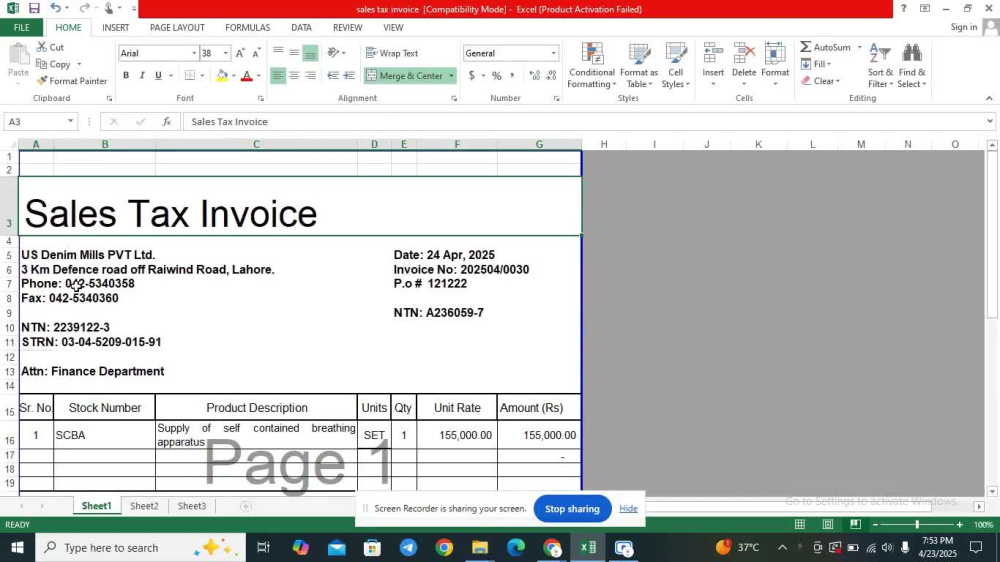Expand the AutoSum dropdown arrow
This screenshot has height=562, width=1000.
pyautogui.click(x=859, y=47)
